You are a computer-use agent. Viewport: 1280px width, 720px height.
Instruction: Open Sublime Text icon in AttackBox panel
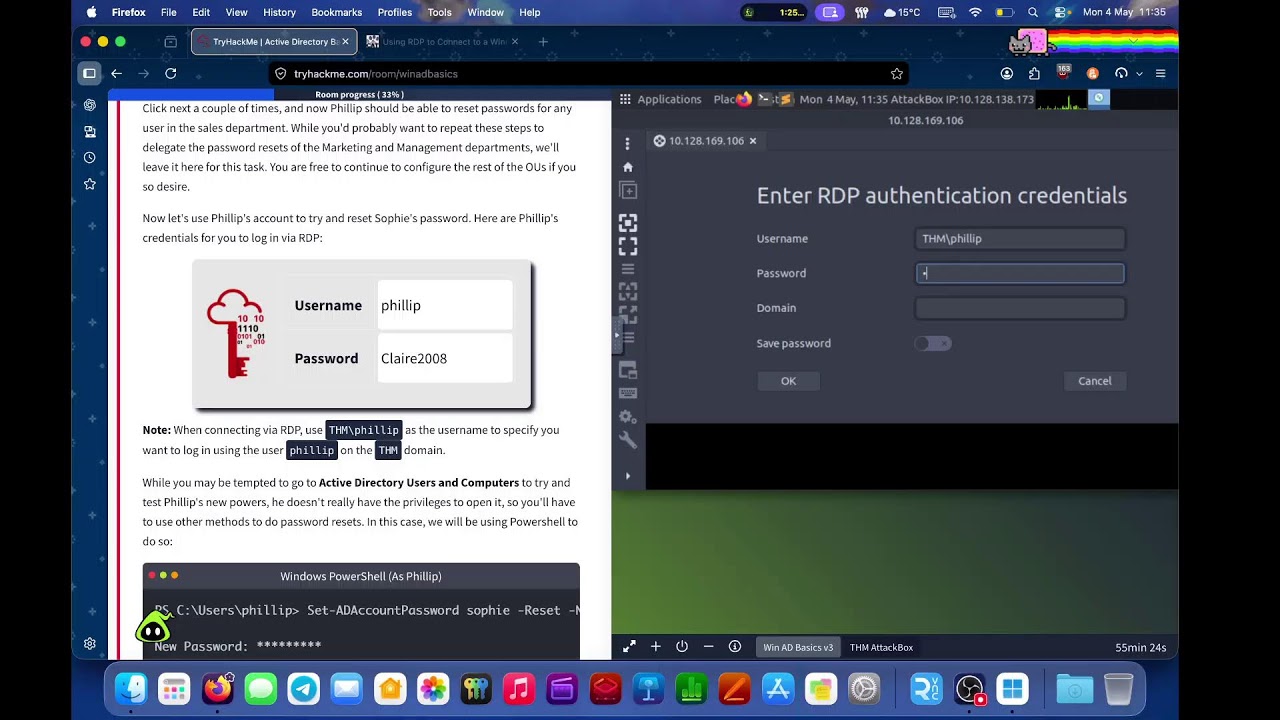[x=785, y=99]
